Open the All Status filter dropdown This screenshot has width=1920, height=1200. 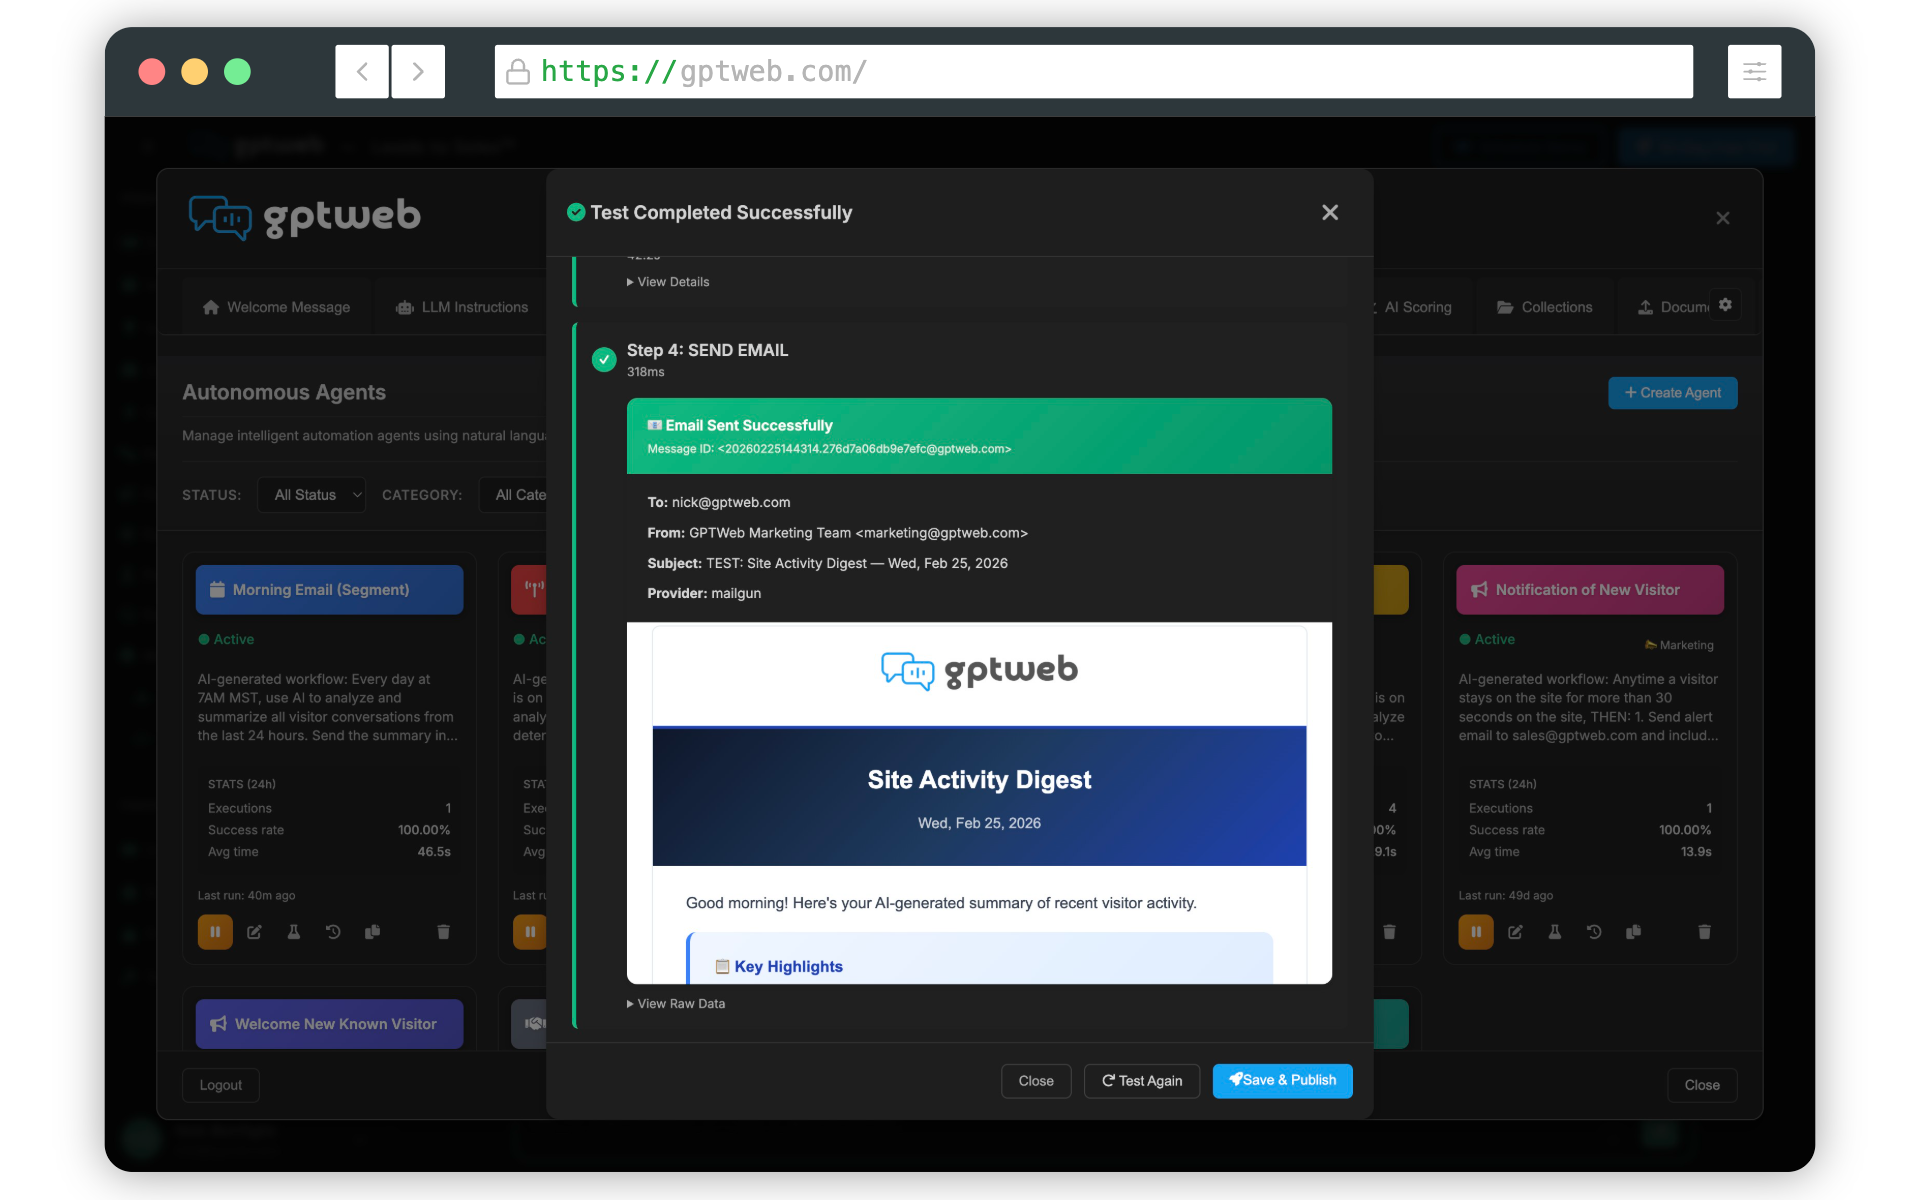pyautogui.click(x=311, y=495)
